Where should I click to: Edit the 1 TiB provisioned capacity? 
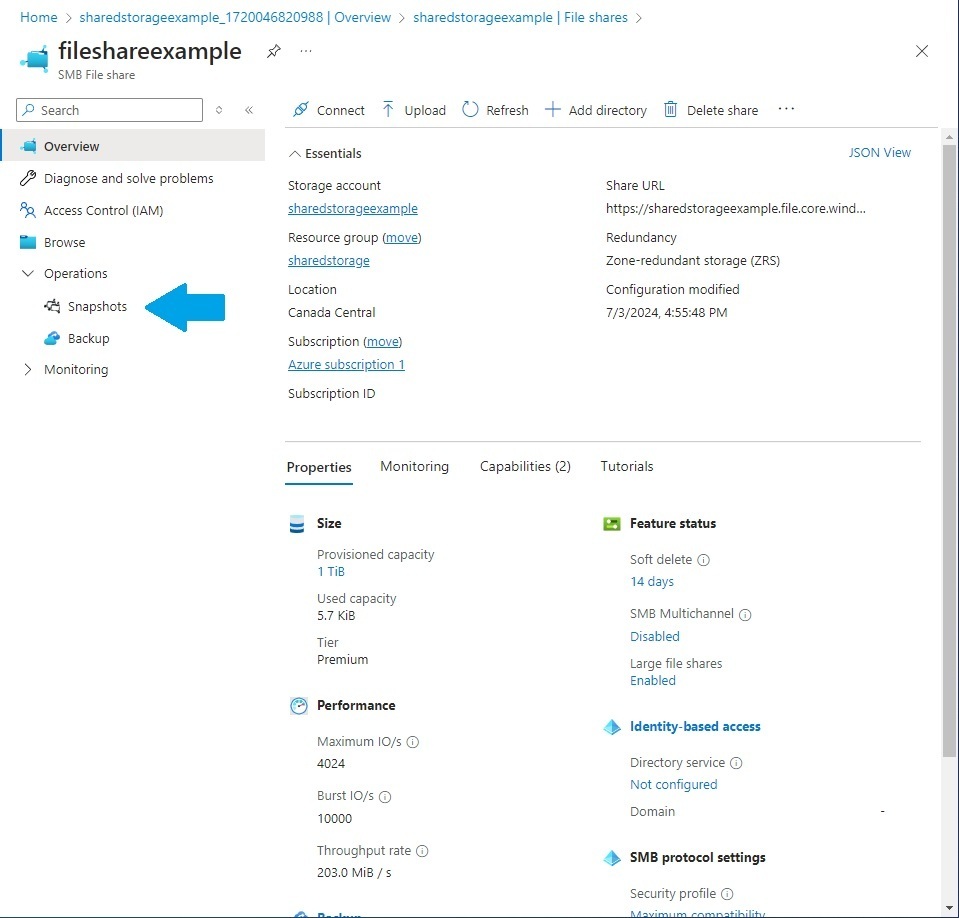click(331, 571)
